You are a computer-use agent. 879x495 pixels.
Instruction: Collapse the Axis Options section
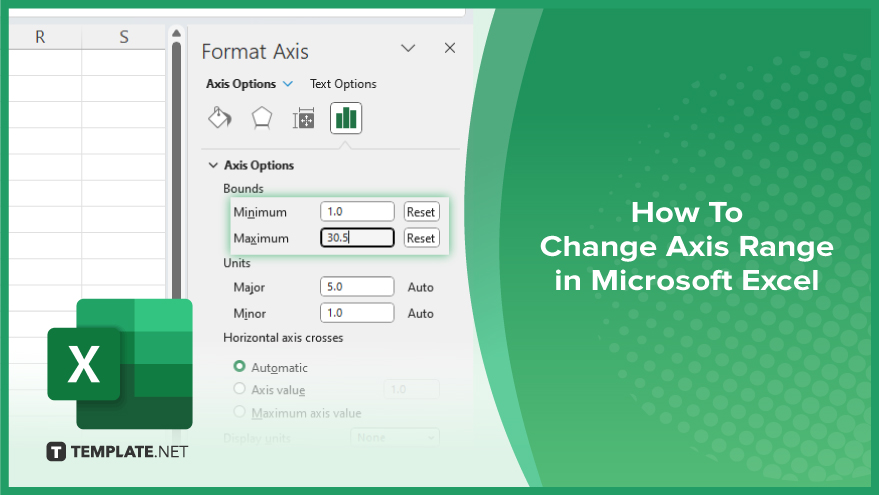[213, 165]
